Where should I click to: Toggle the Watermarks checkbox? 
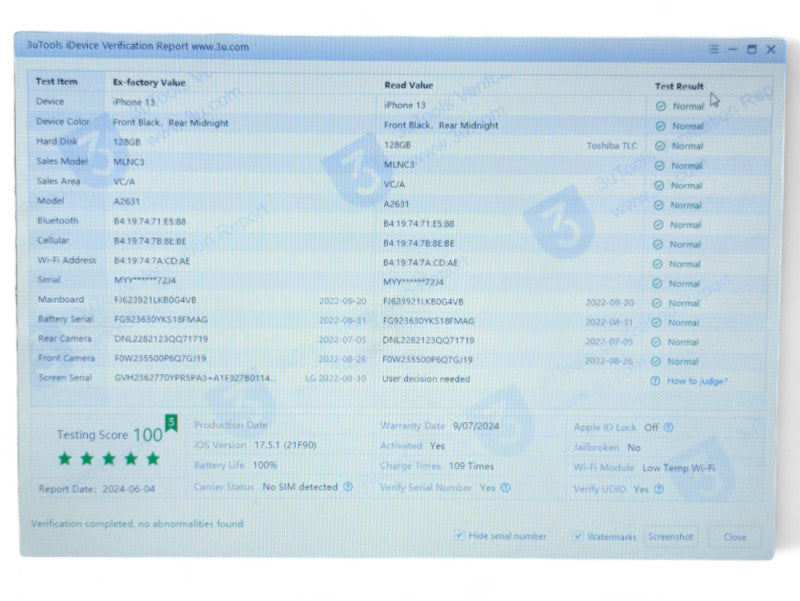click(578, 536)
